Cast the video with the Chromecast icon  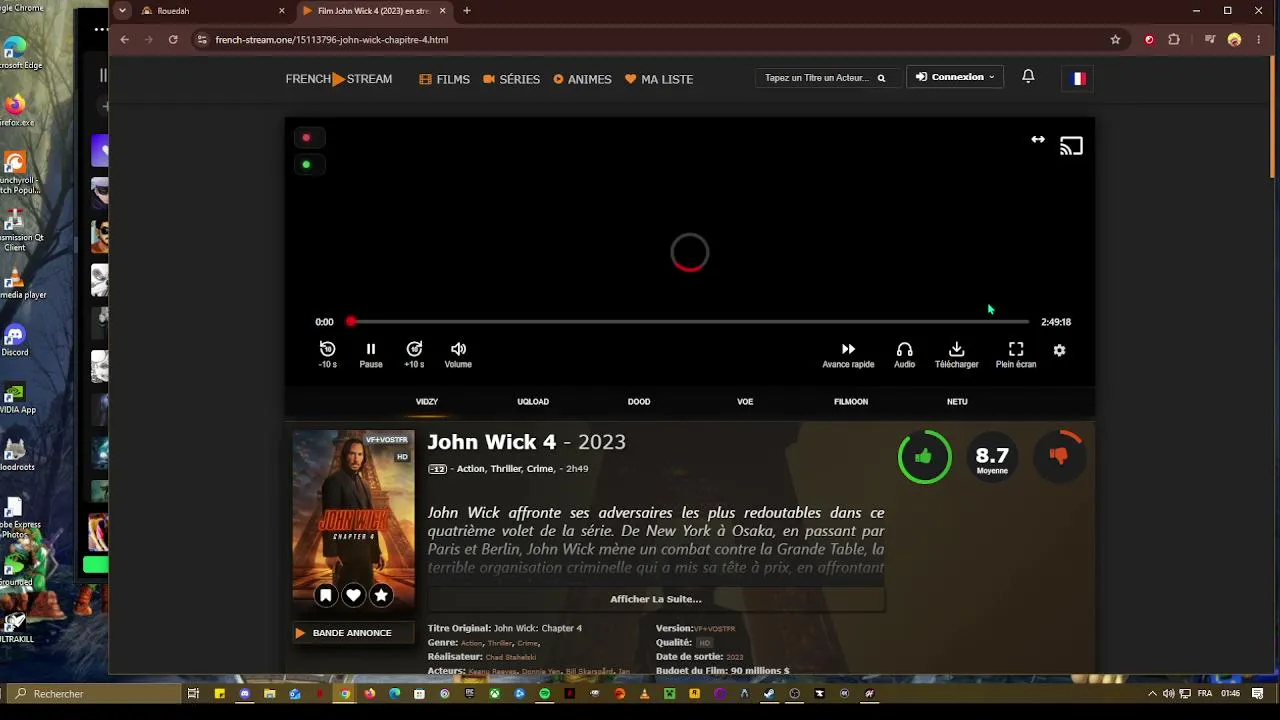coord(1071,147)
